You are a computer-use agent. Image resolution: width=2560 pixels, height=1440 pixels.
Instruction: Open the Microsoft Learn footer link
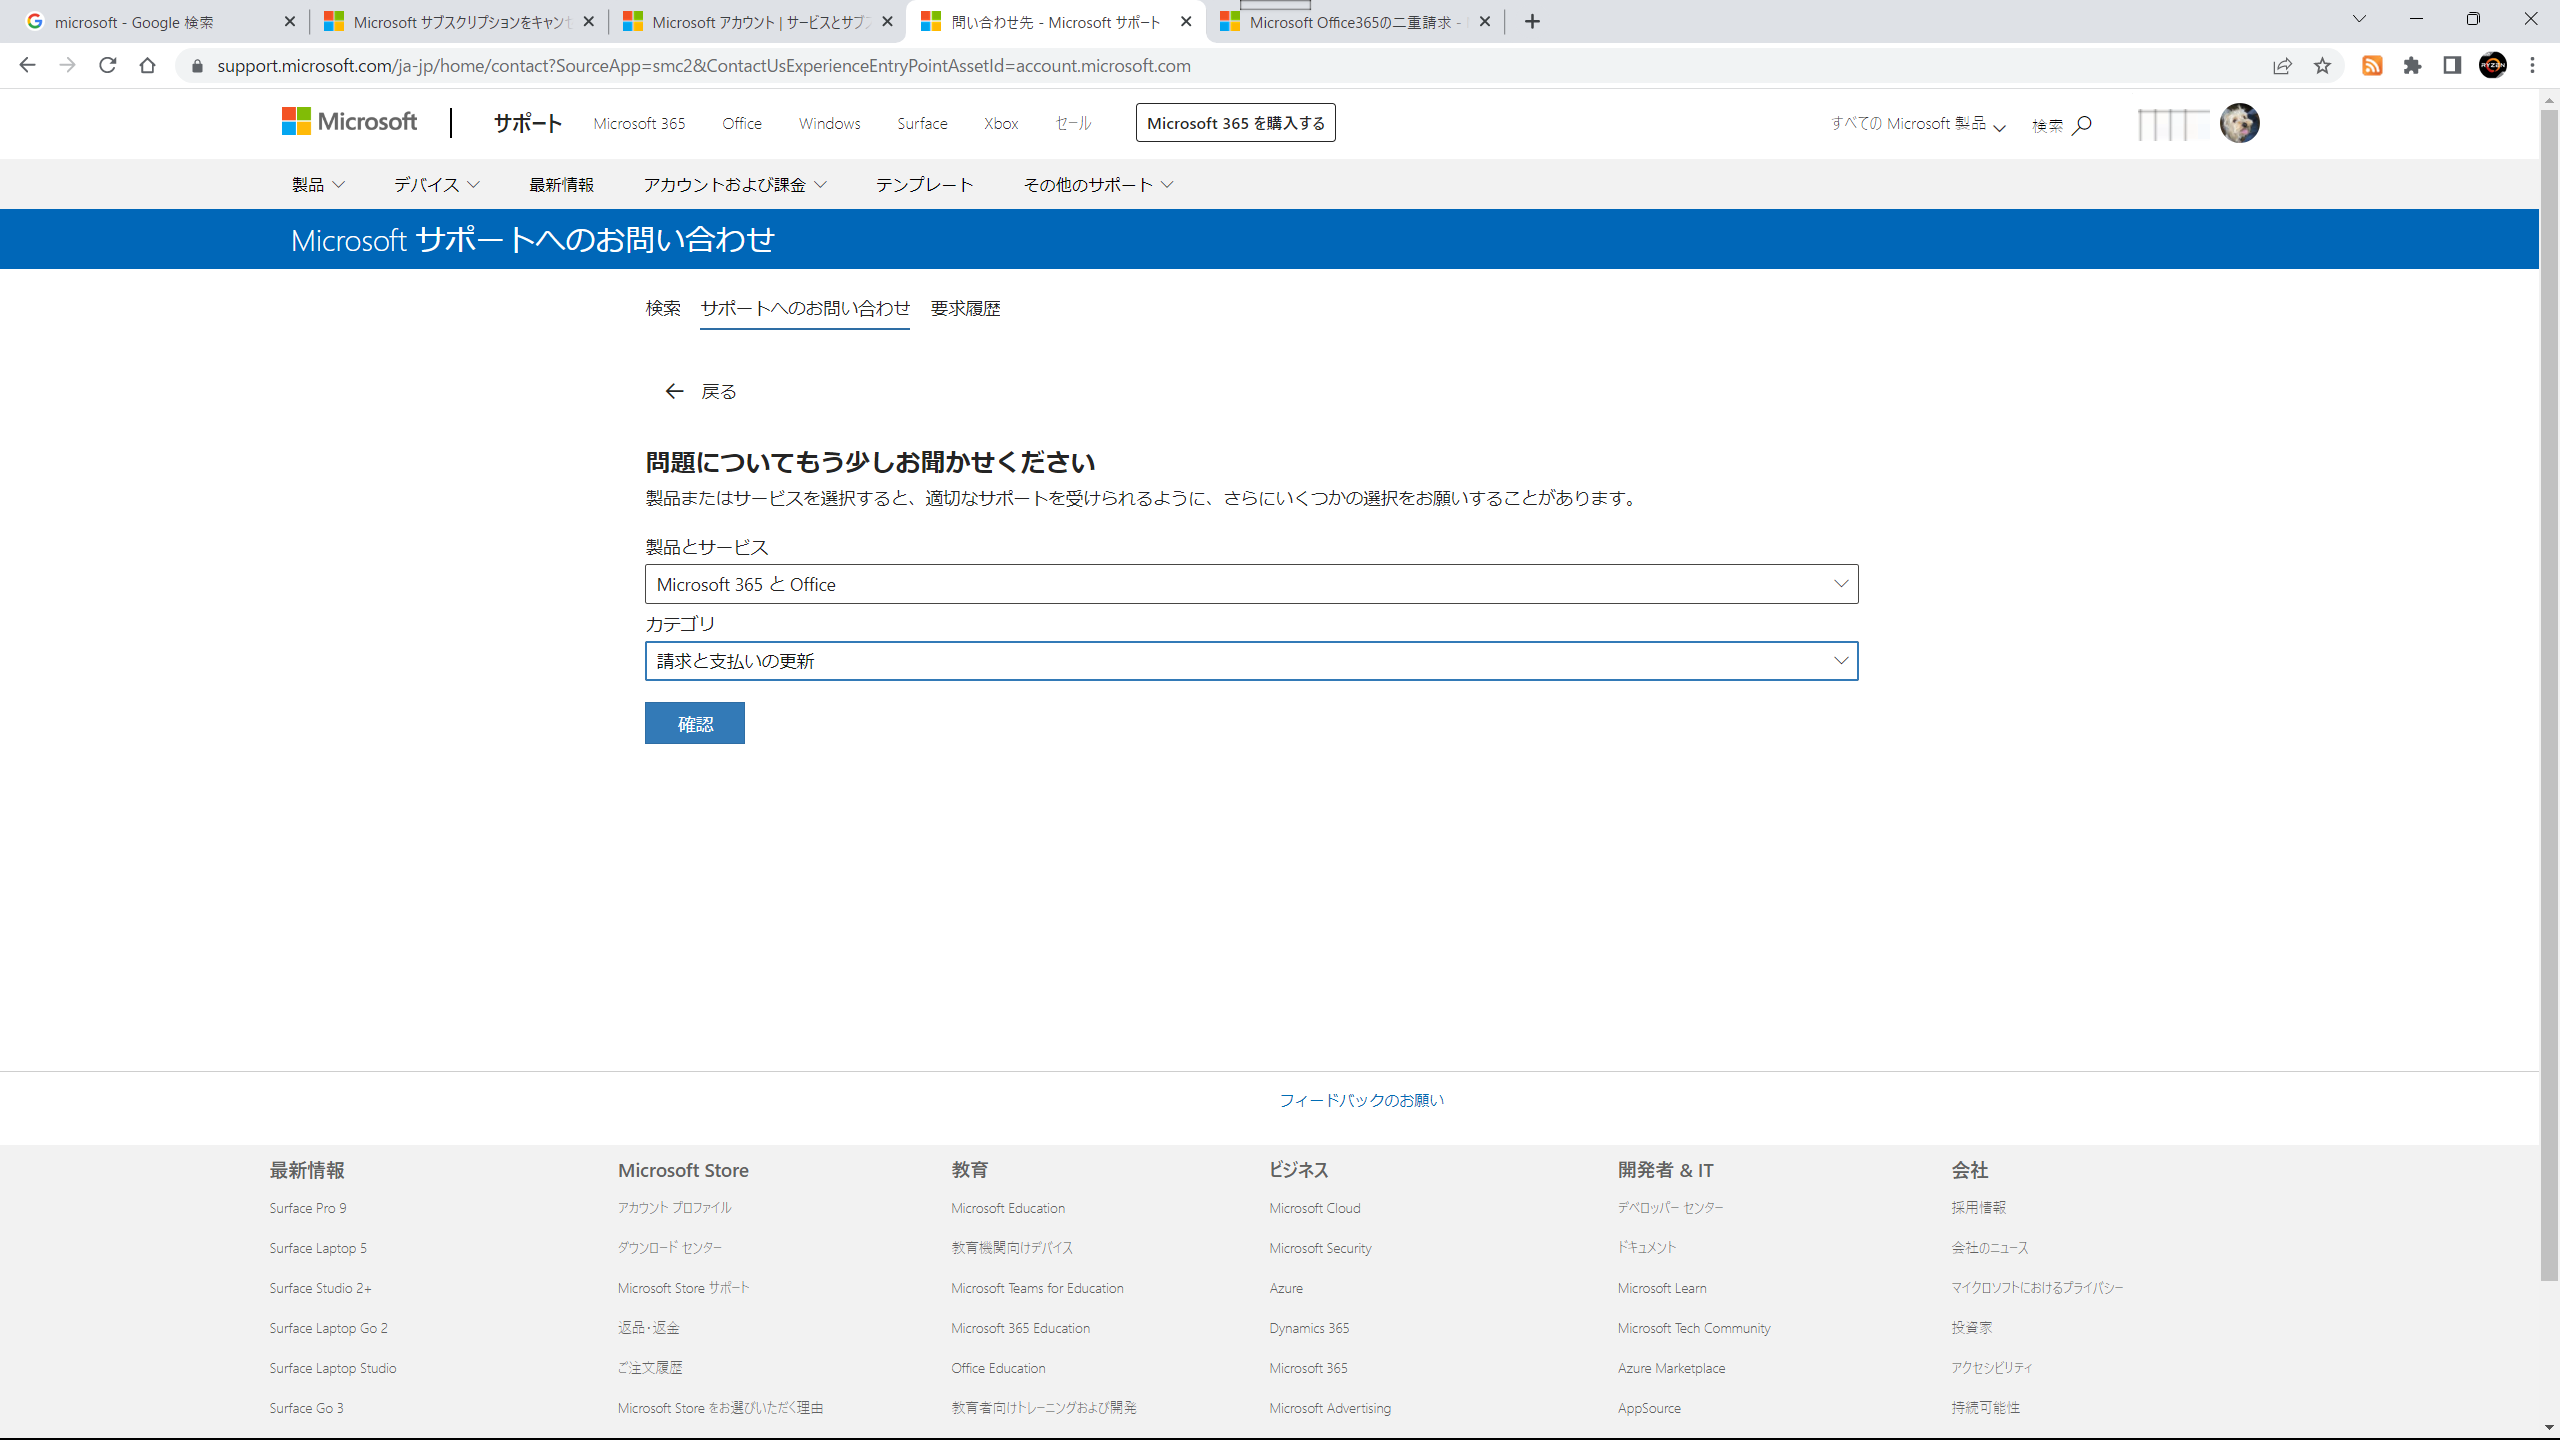click(x=1662, y=1288)
